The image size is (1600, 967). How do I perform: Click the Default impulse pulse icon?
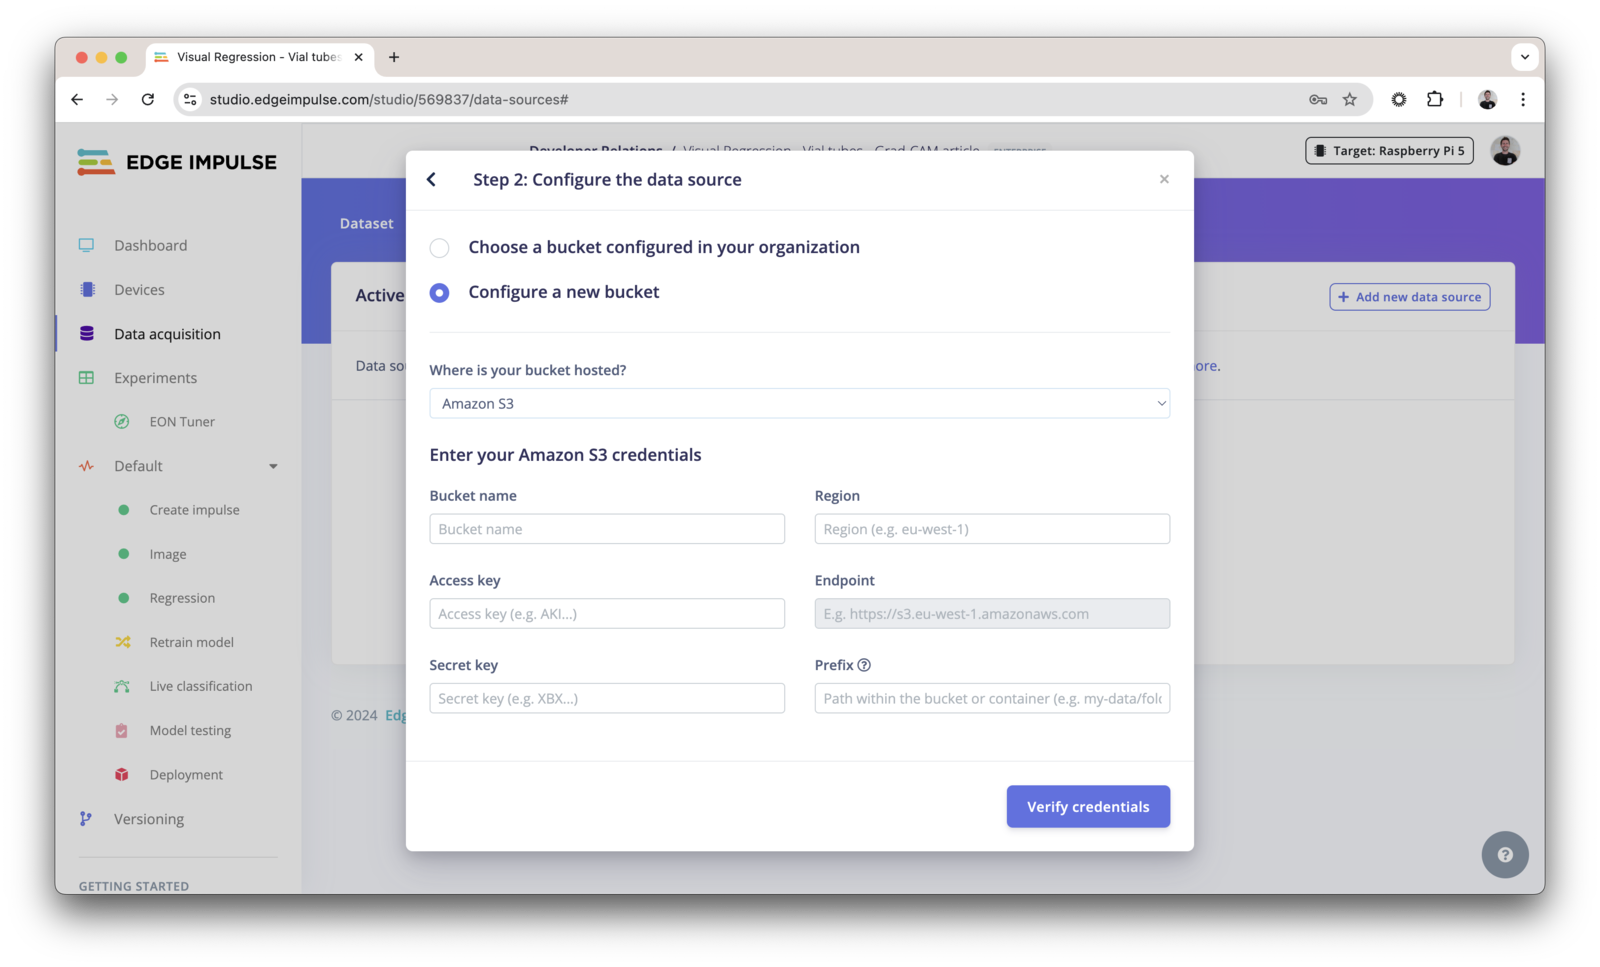(87, 466)
